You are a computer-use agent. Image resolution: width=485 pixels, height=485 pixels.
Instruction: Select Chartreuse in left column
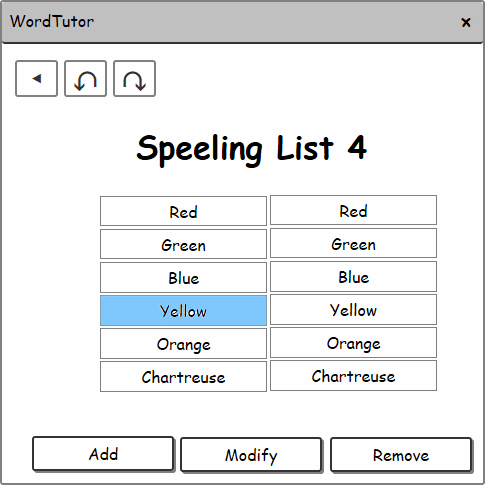pyautogui.click(x=183, y=376)
